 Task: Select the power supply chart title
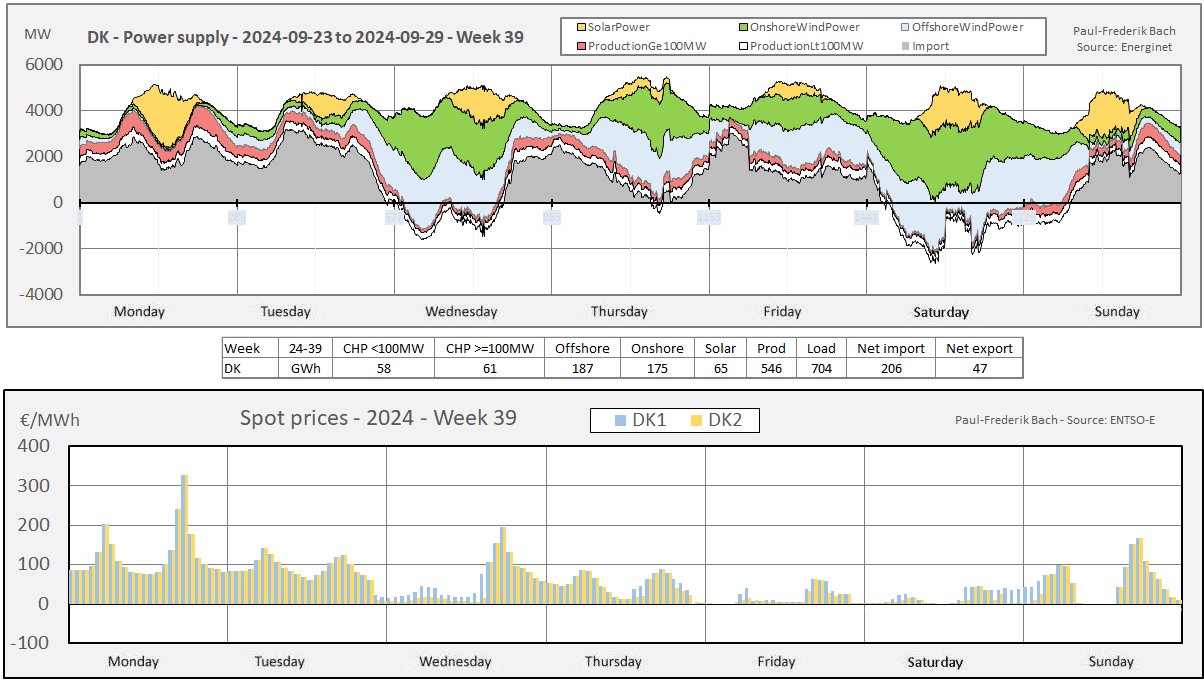click(x=305, y=40)
